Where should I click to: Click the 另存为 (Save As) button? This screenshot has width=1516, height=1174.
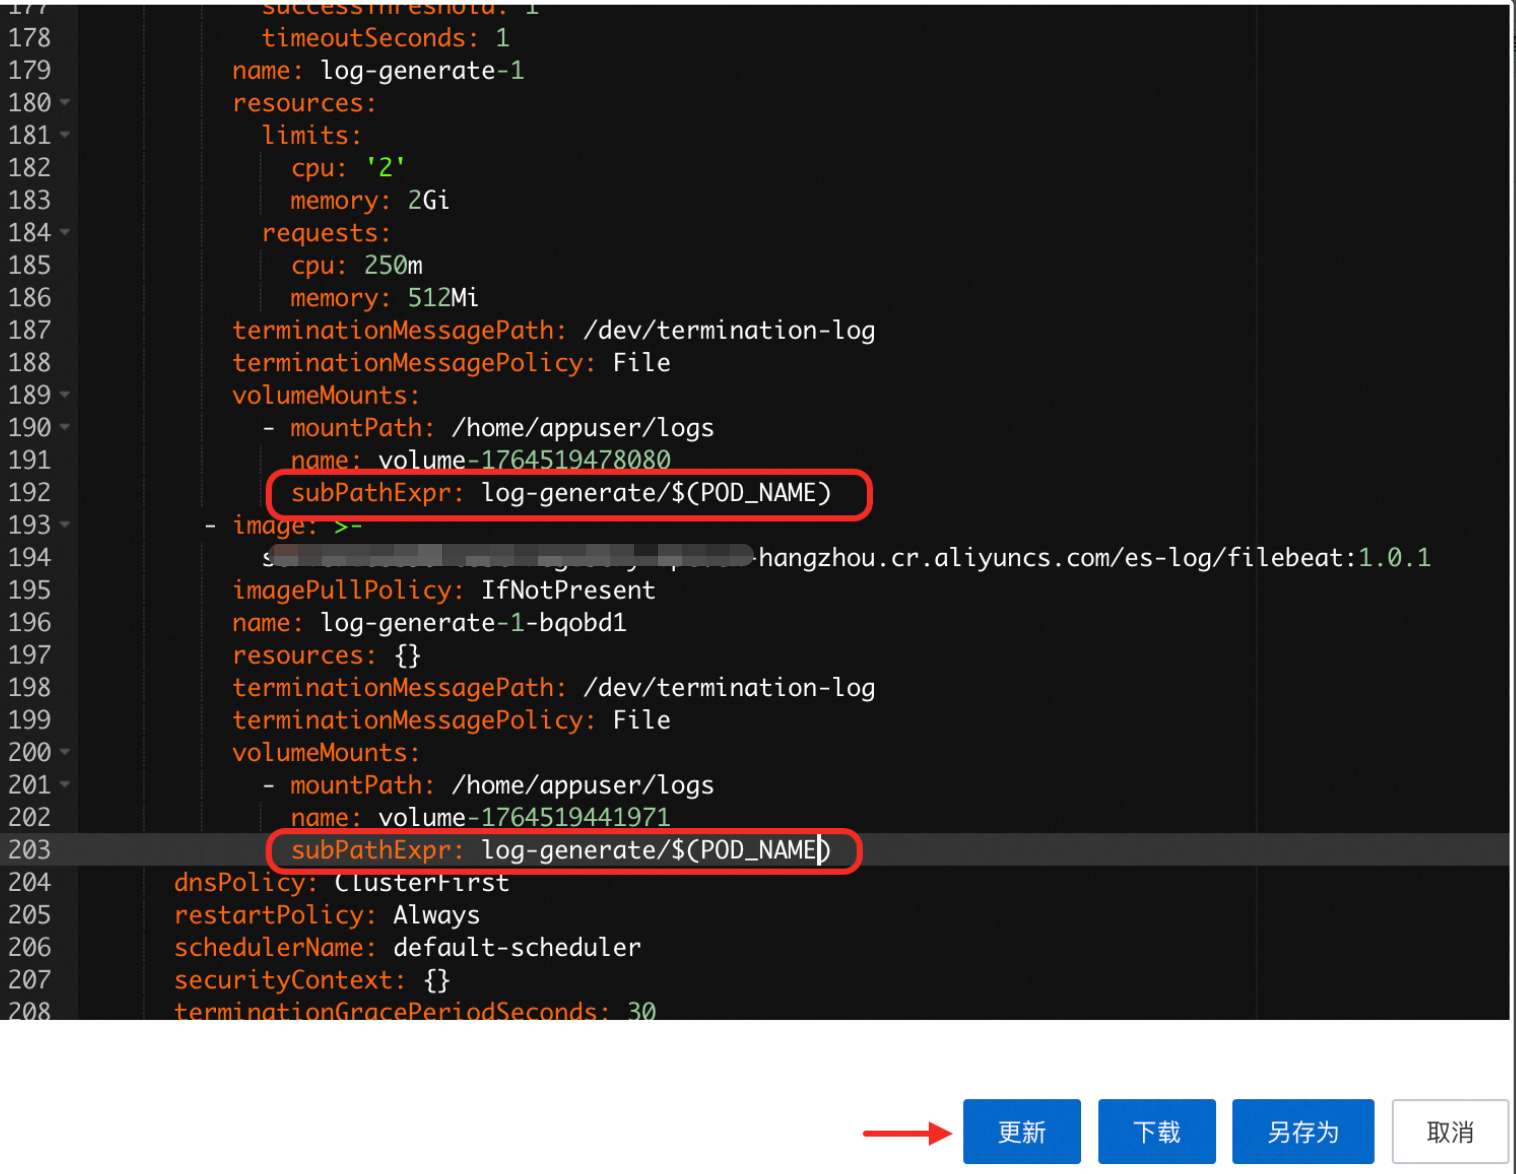click(x=1302, y=1131)
